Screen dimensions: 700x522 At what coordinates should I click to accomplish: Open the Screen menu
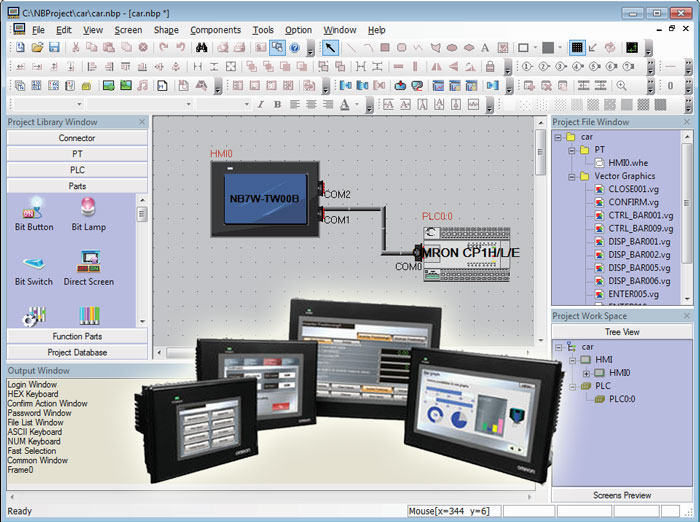click(x=128, y=30)
